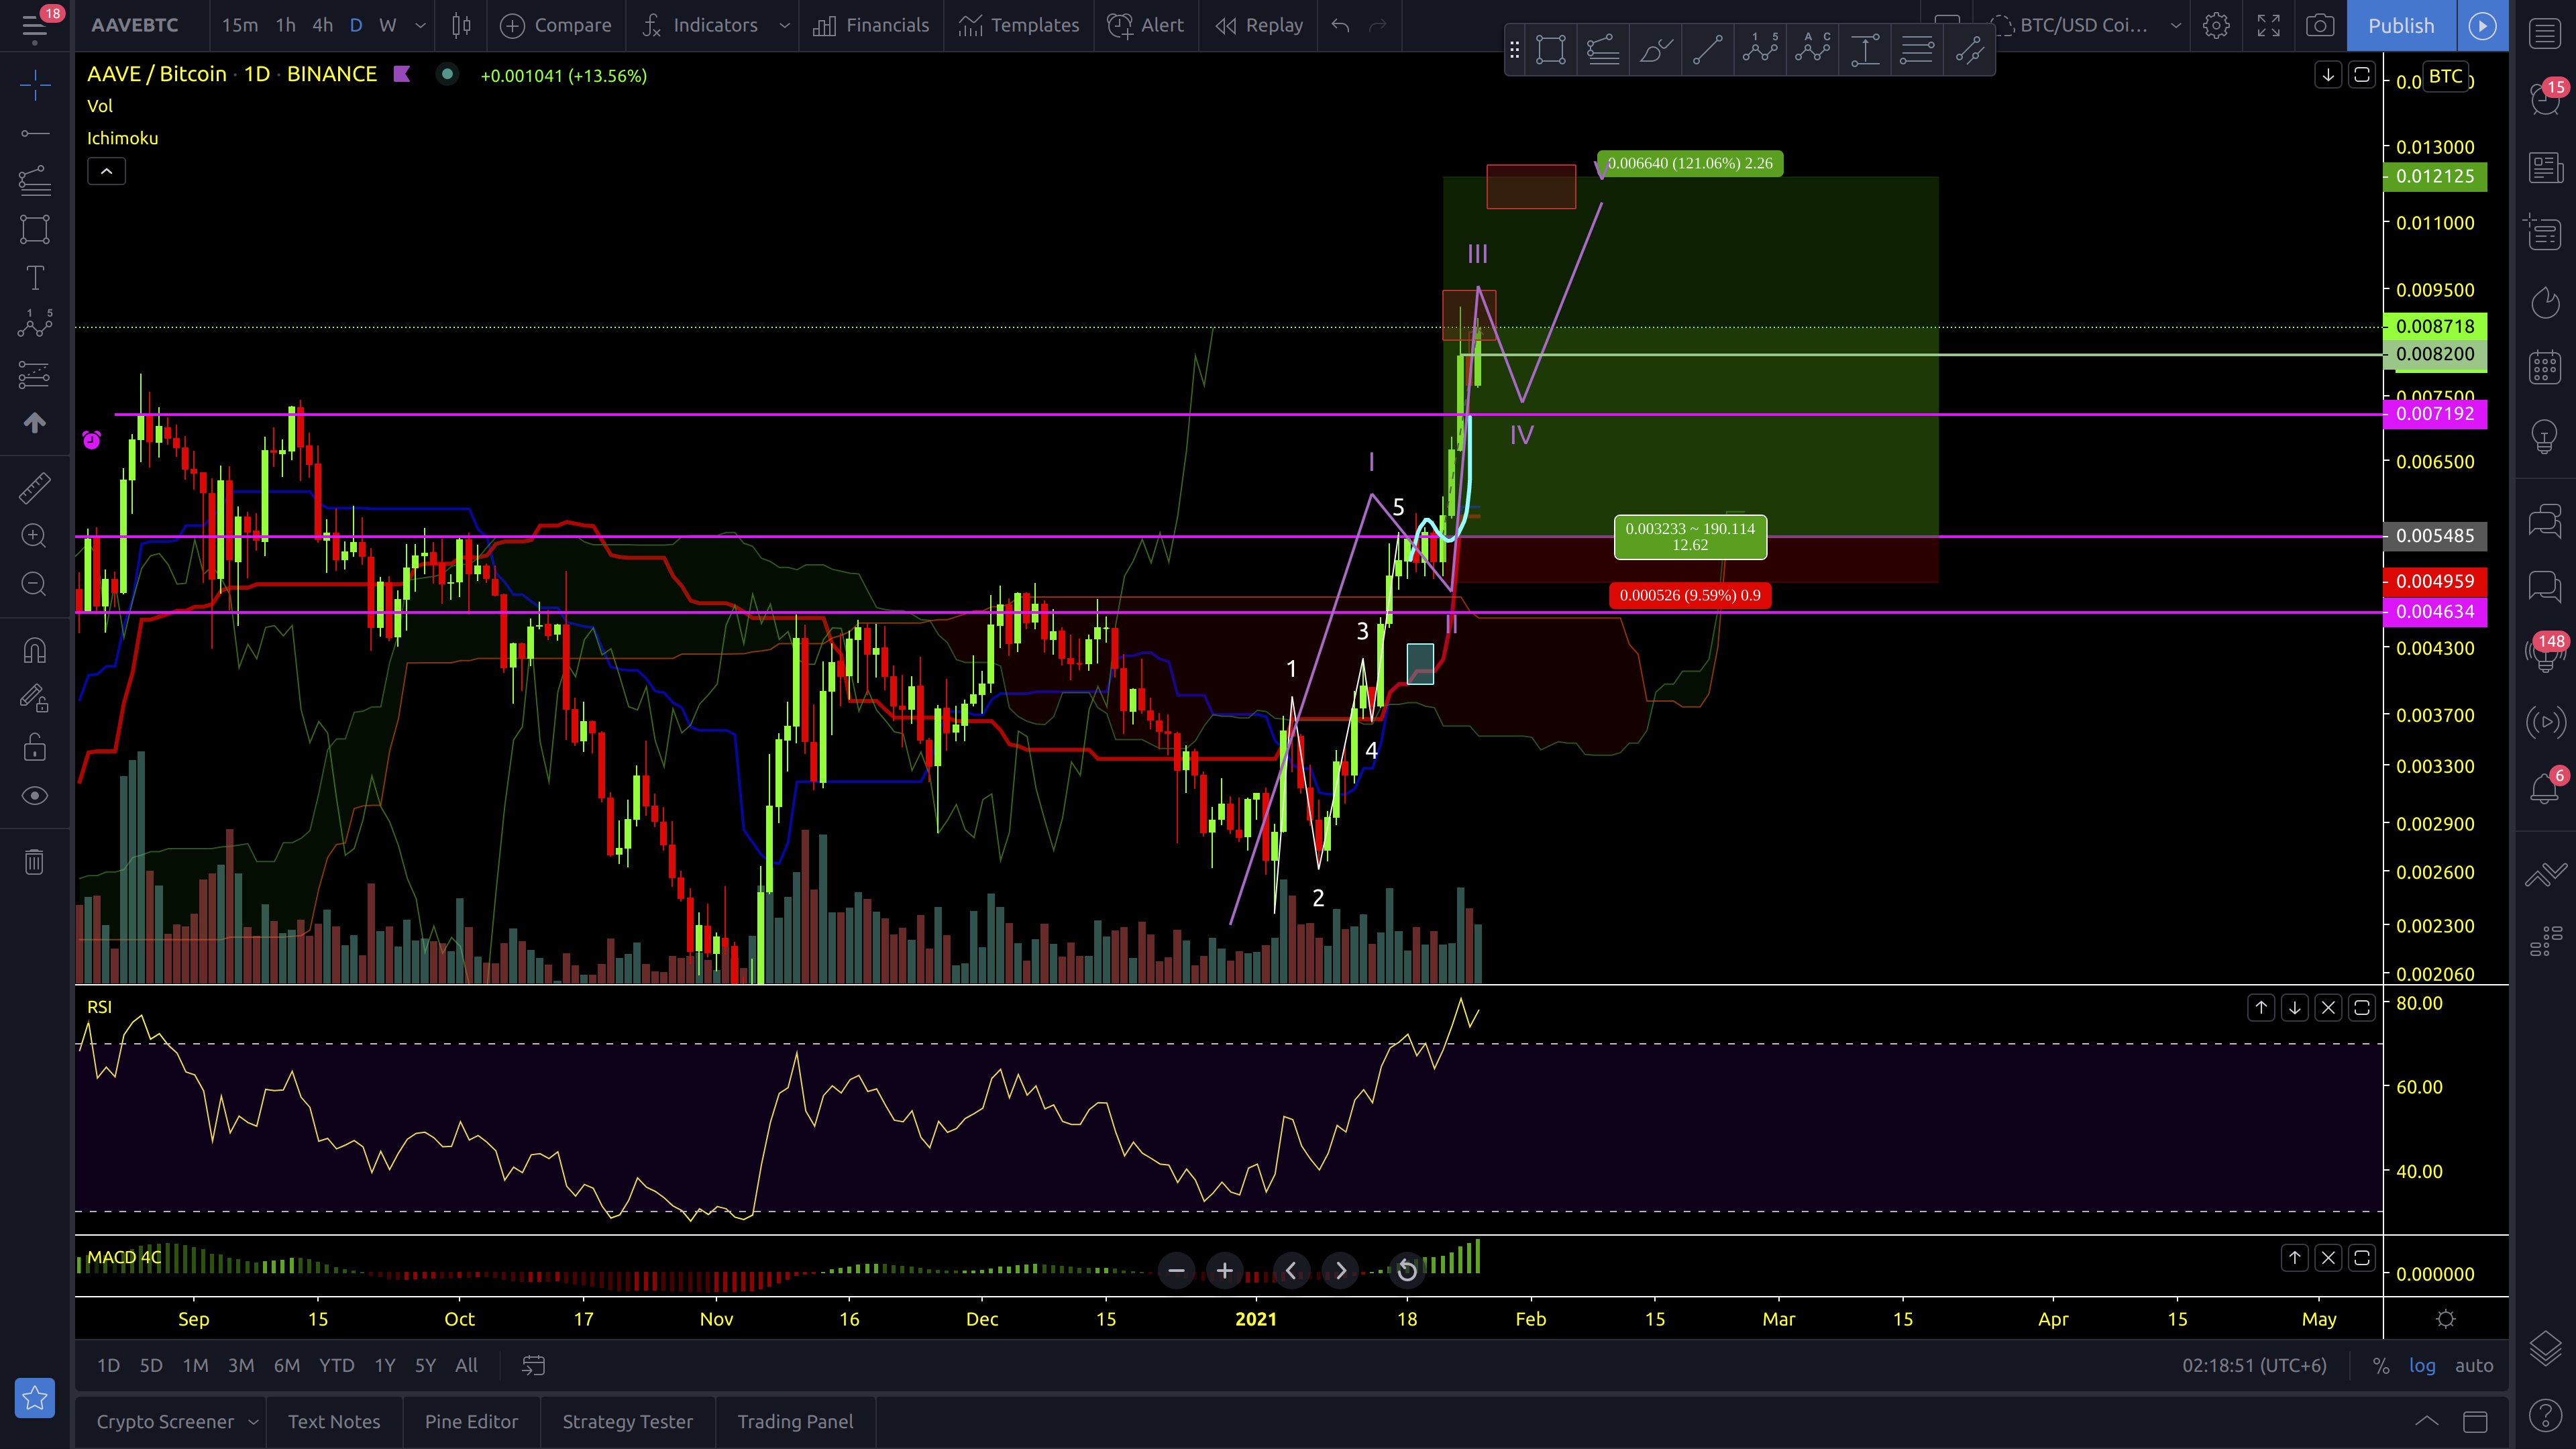
Task: Click the Compare button
Action: 556,25
